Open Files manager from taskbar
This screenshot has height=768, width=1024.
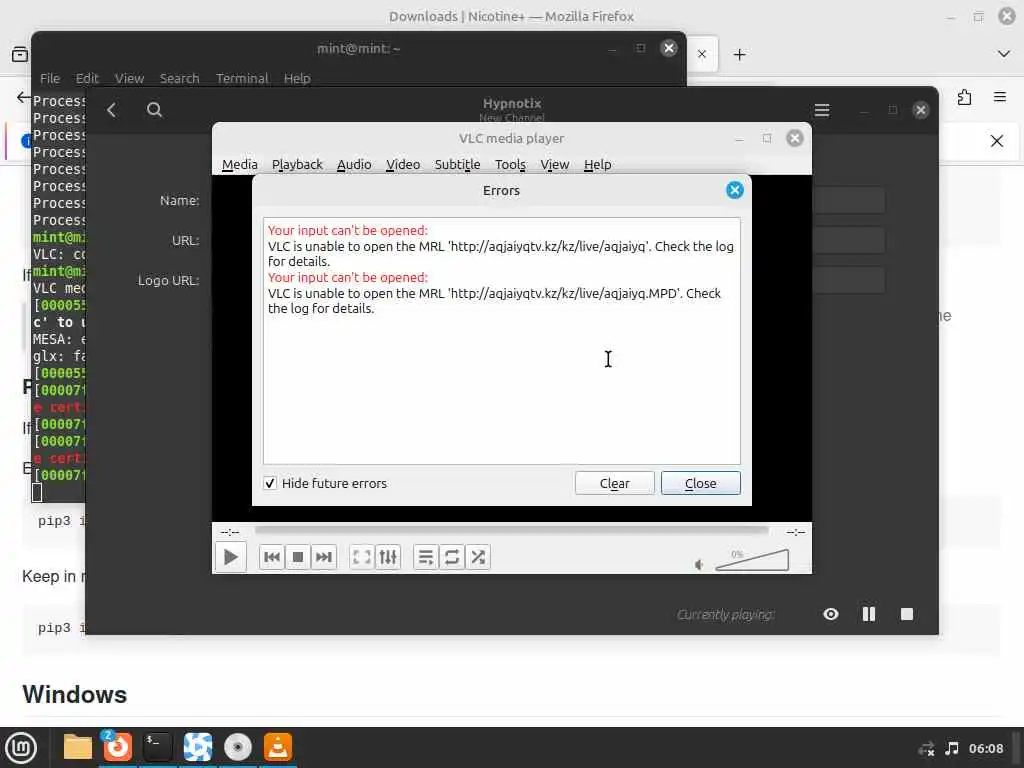click(78, 747)
